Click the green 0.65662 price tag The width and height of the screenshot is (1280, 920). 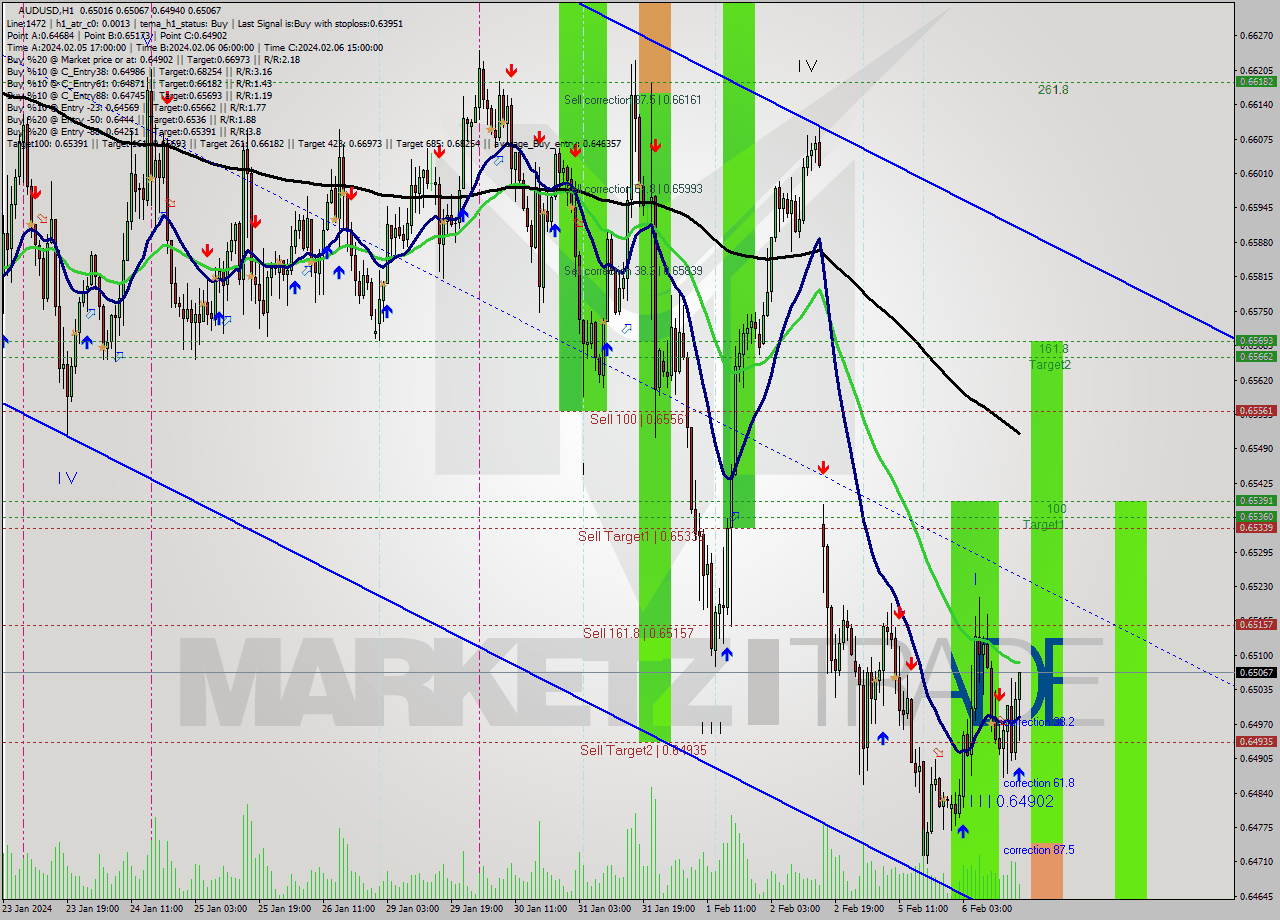(1255, 356)
